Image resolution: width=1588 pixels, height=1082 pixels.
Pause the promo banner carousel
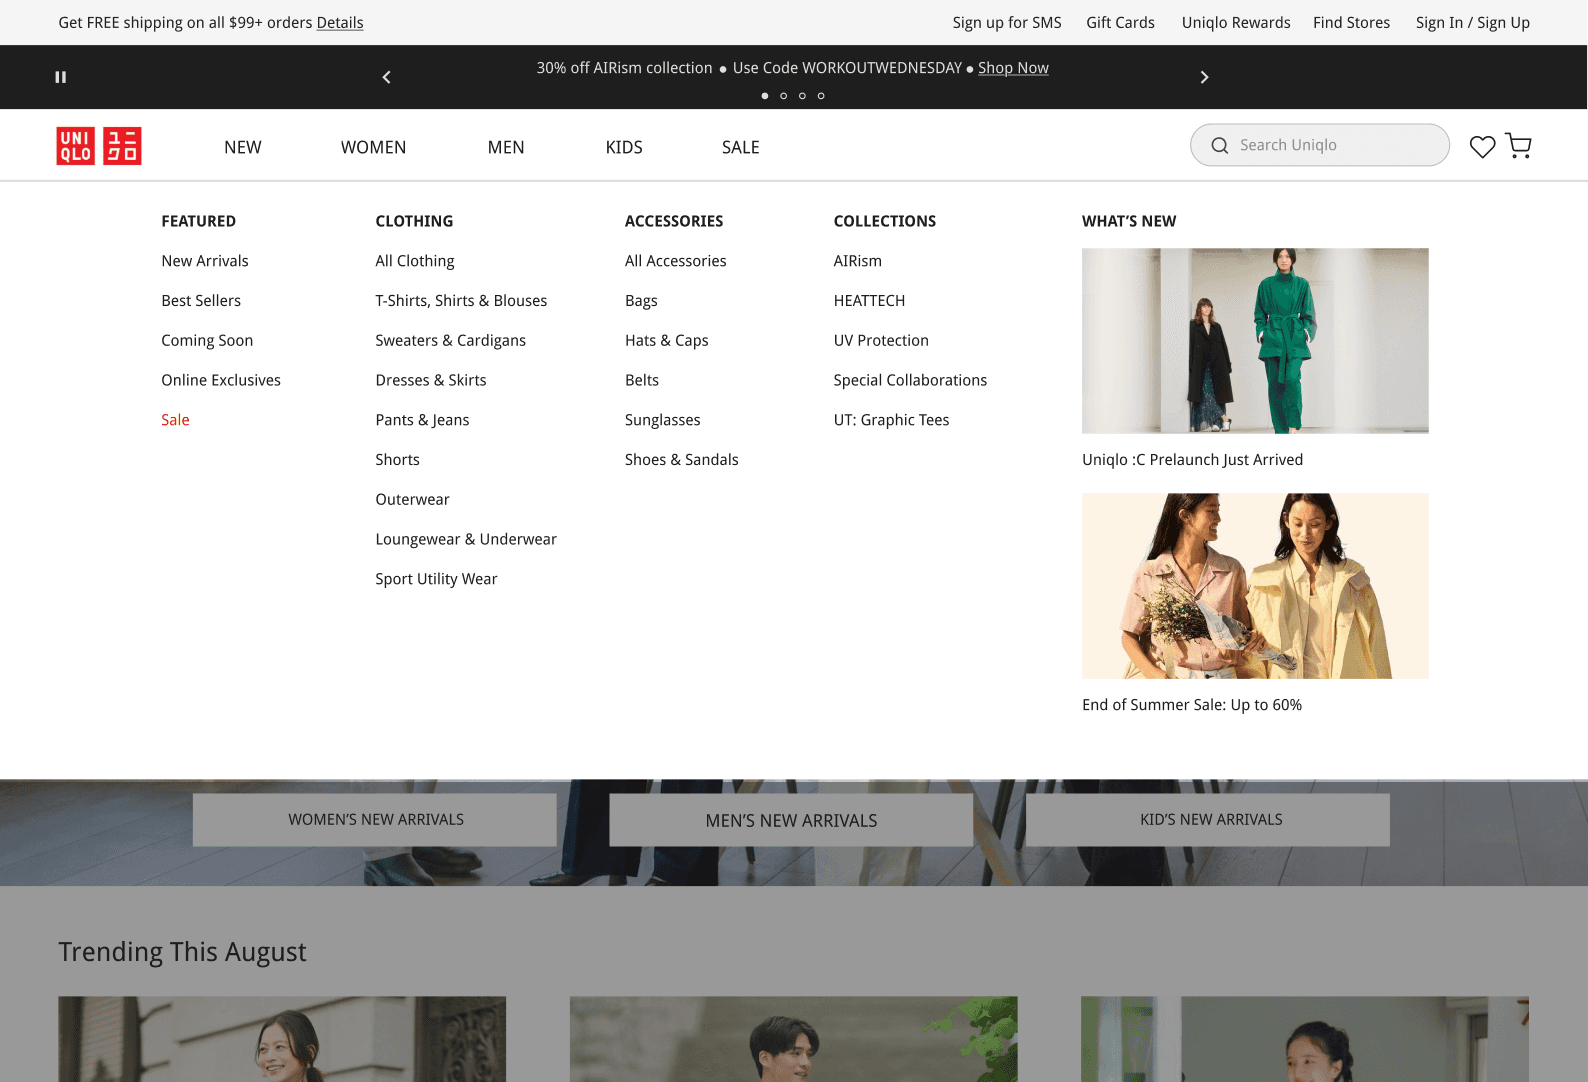61,77
